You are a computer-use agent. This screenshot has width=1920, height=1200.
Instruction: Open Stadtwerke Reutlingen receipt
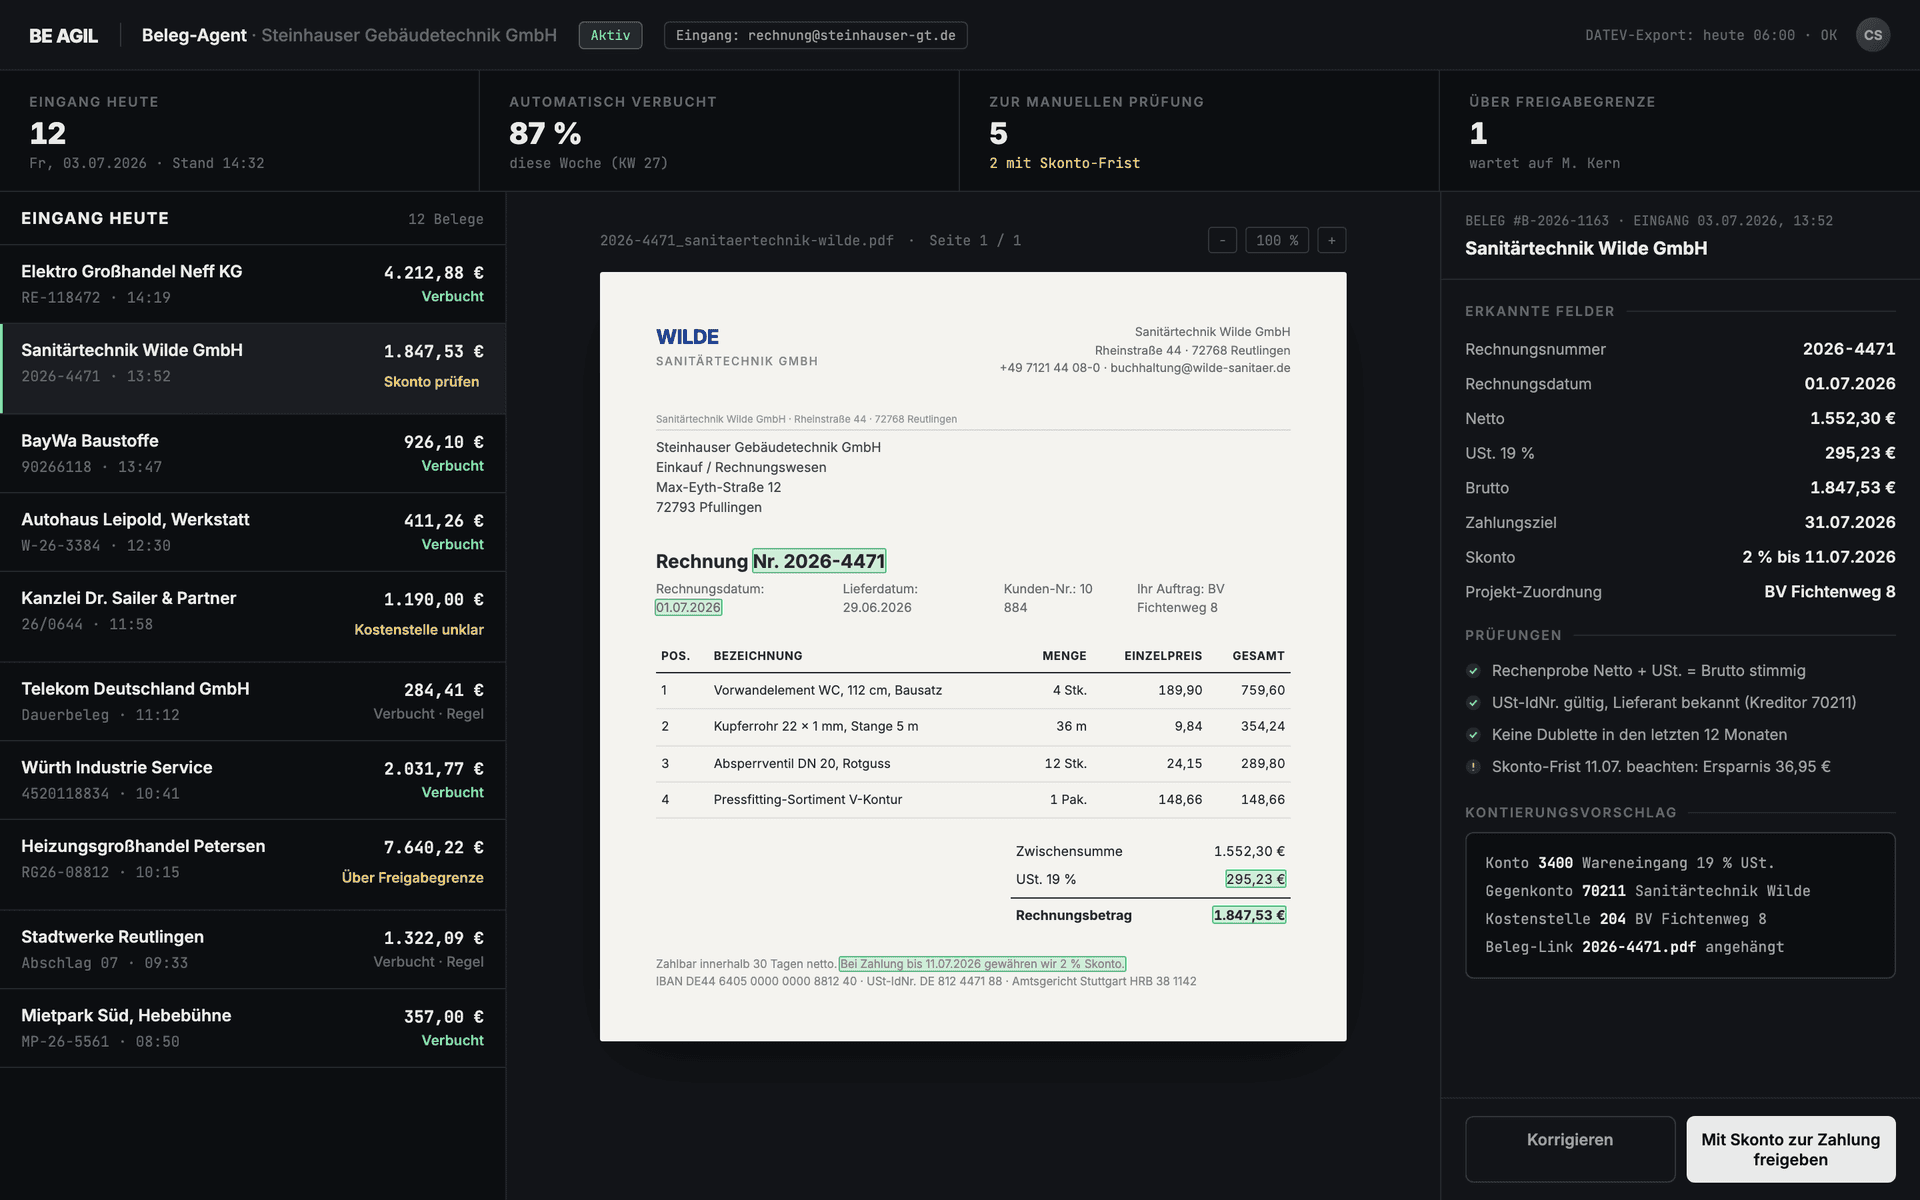click(252, 949)
